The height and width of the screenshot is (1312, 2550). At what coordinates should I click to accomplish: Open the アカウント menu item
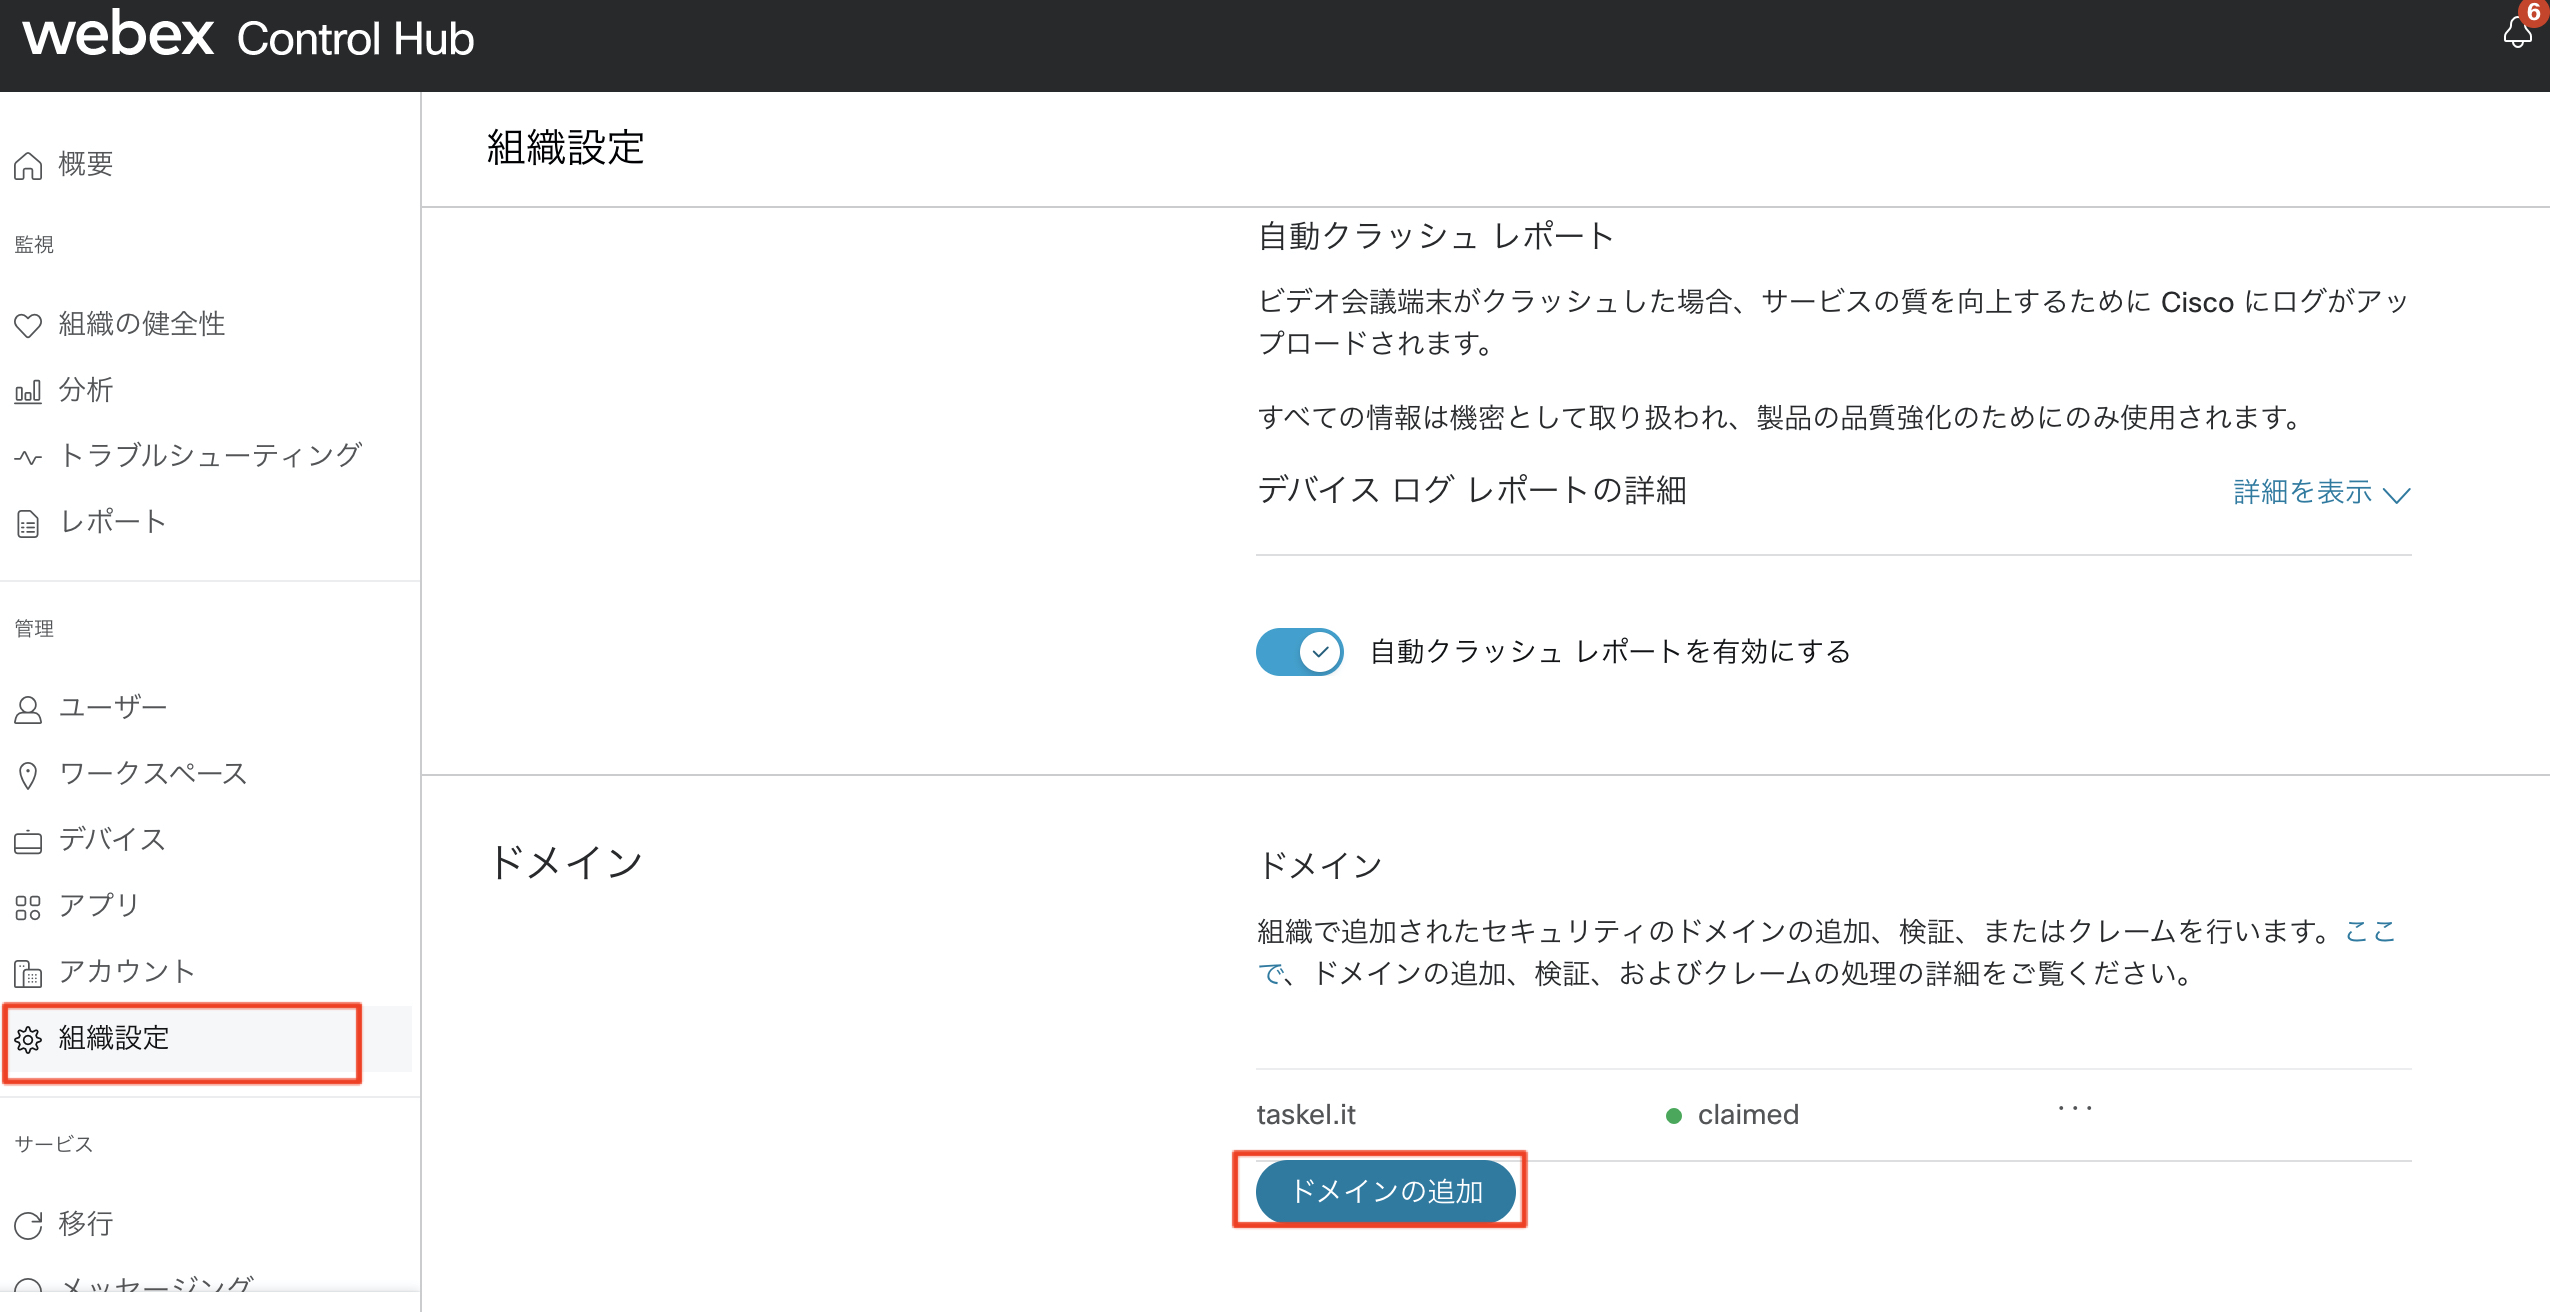(x=126, y=971)
